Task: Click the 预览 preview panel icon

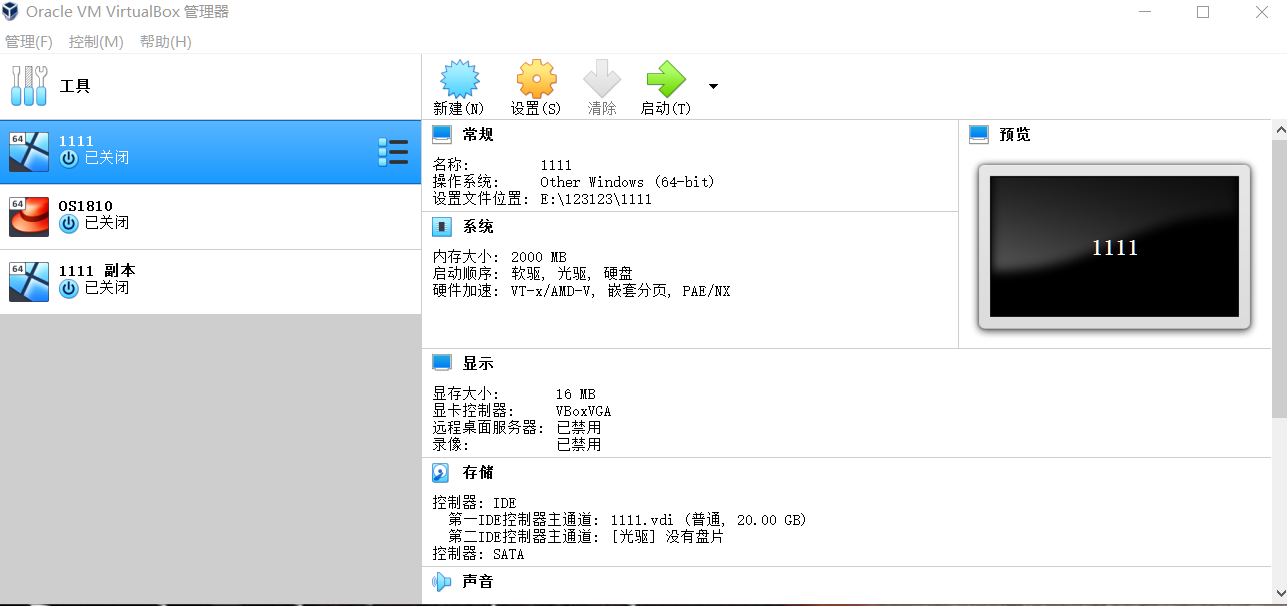Action: pos(977,133)
